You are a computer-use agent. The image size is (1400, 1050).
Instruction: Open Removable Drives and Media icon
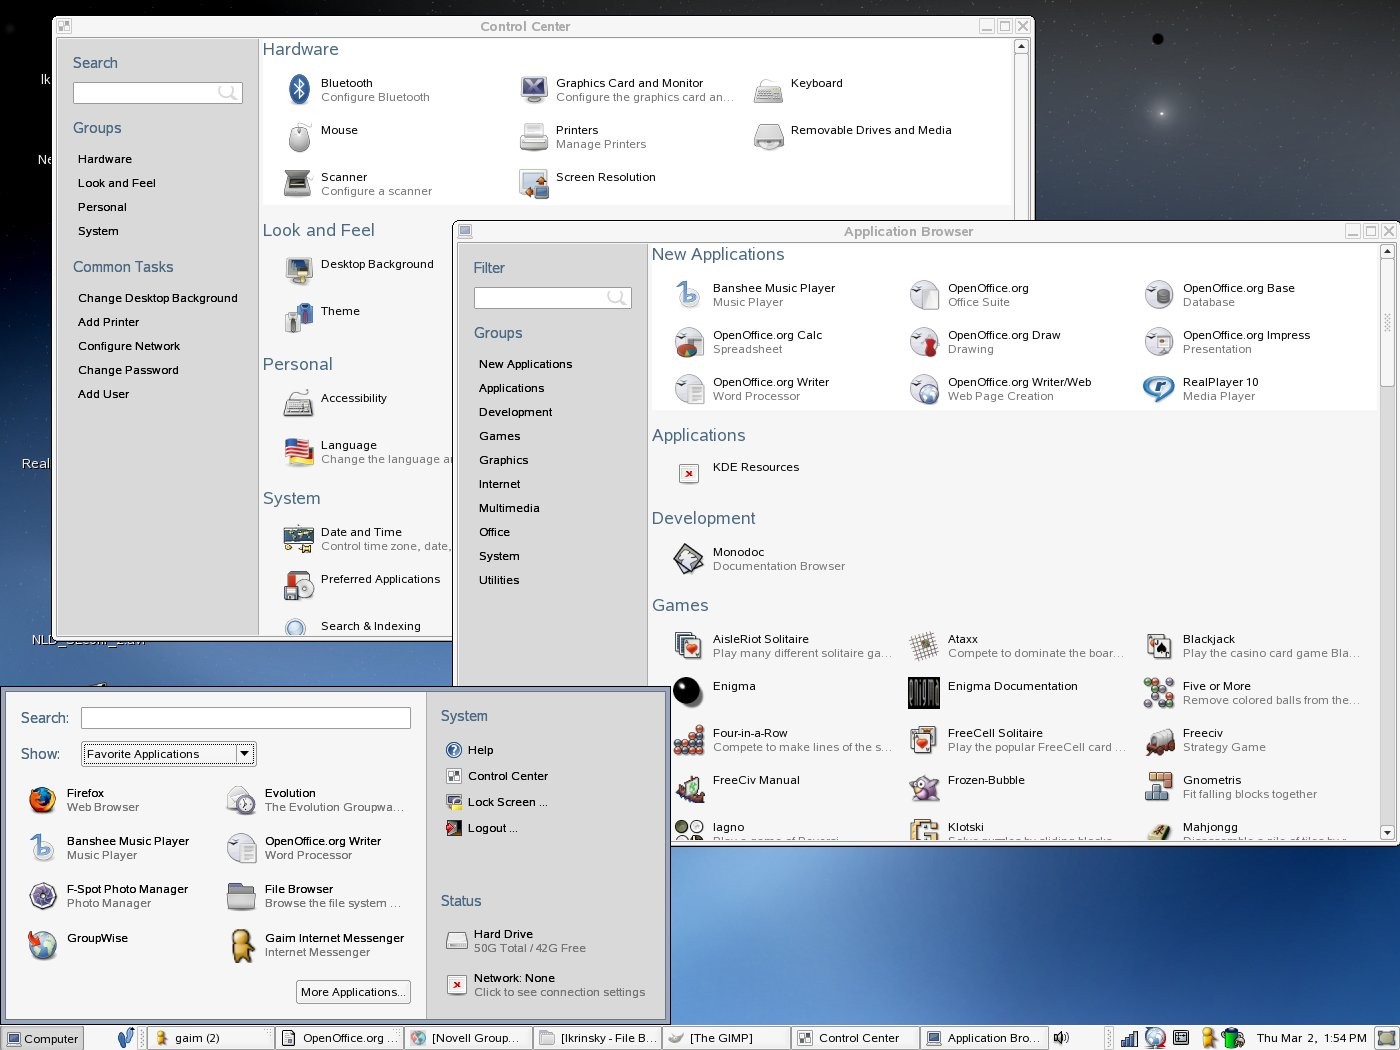click(x=768, y=137)
